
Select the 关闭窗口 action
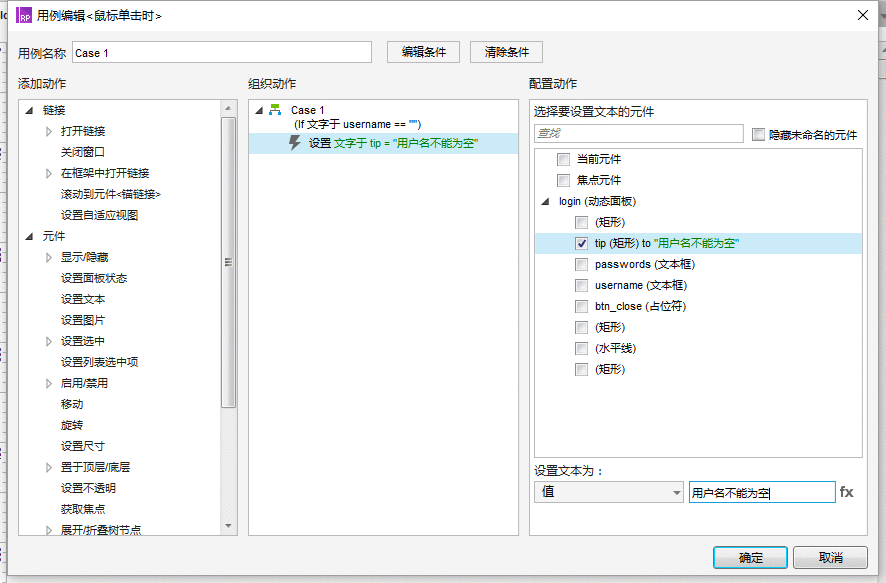tap(82, 152)
